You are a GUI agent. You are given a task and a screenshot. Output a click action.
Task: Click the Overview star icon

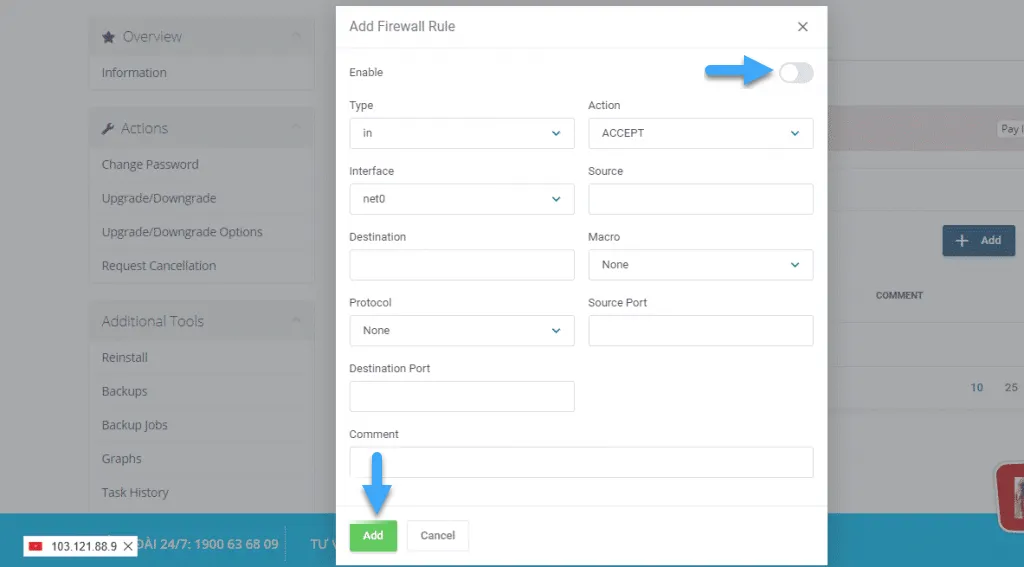tap(108, 37)
